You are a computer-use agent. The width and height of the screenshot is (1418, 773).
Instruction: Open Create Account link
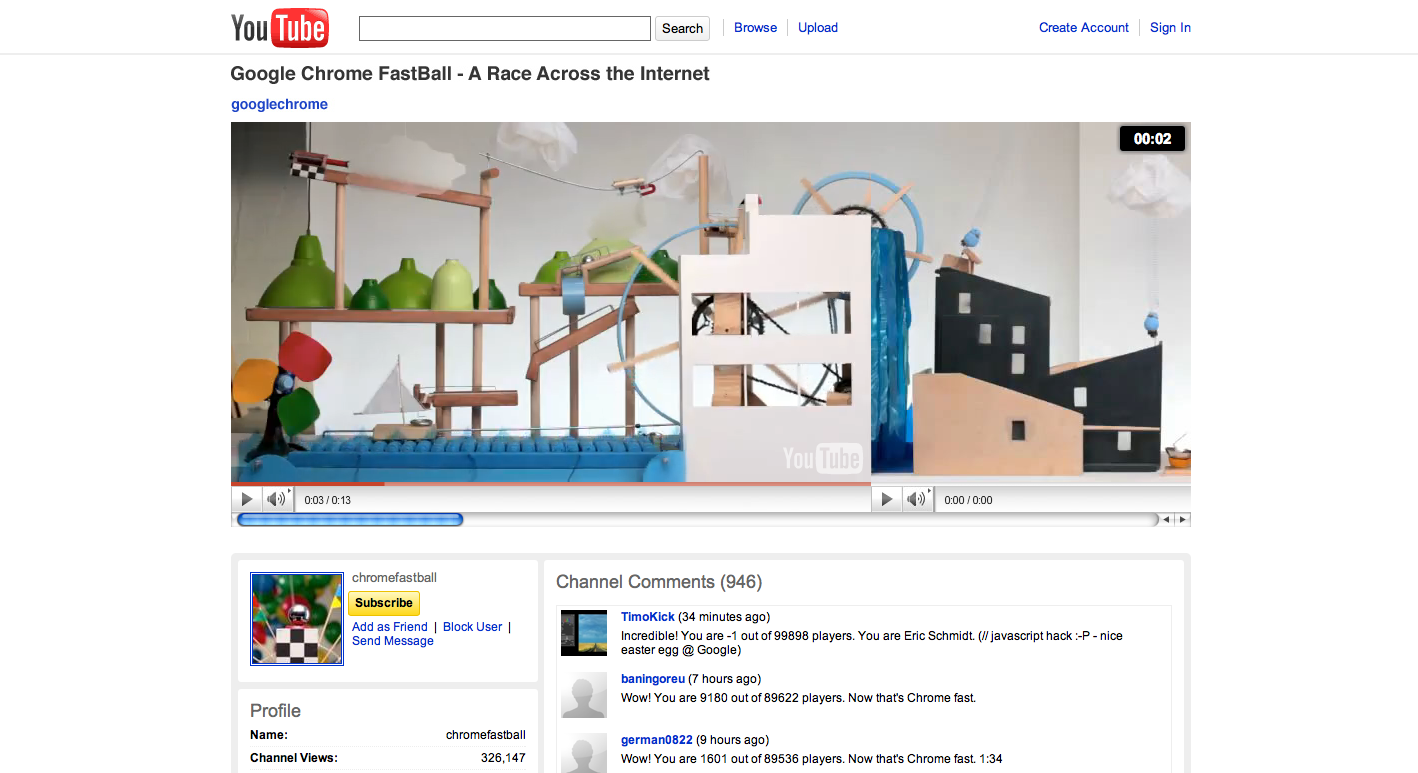[x=1084, y=28]
